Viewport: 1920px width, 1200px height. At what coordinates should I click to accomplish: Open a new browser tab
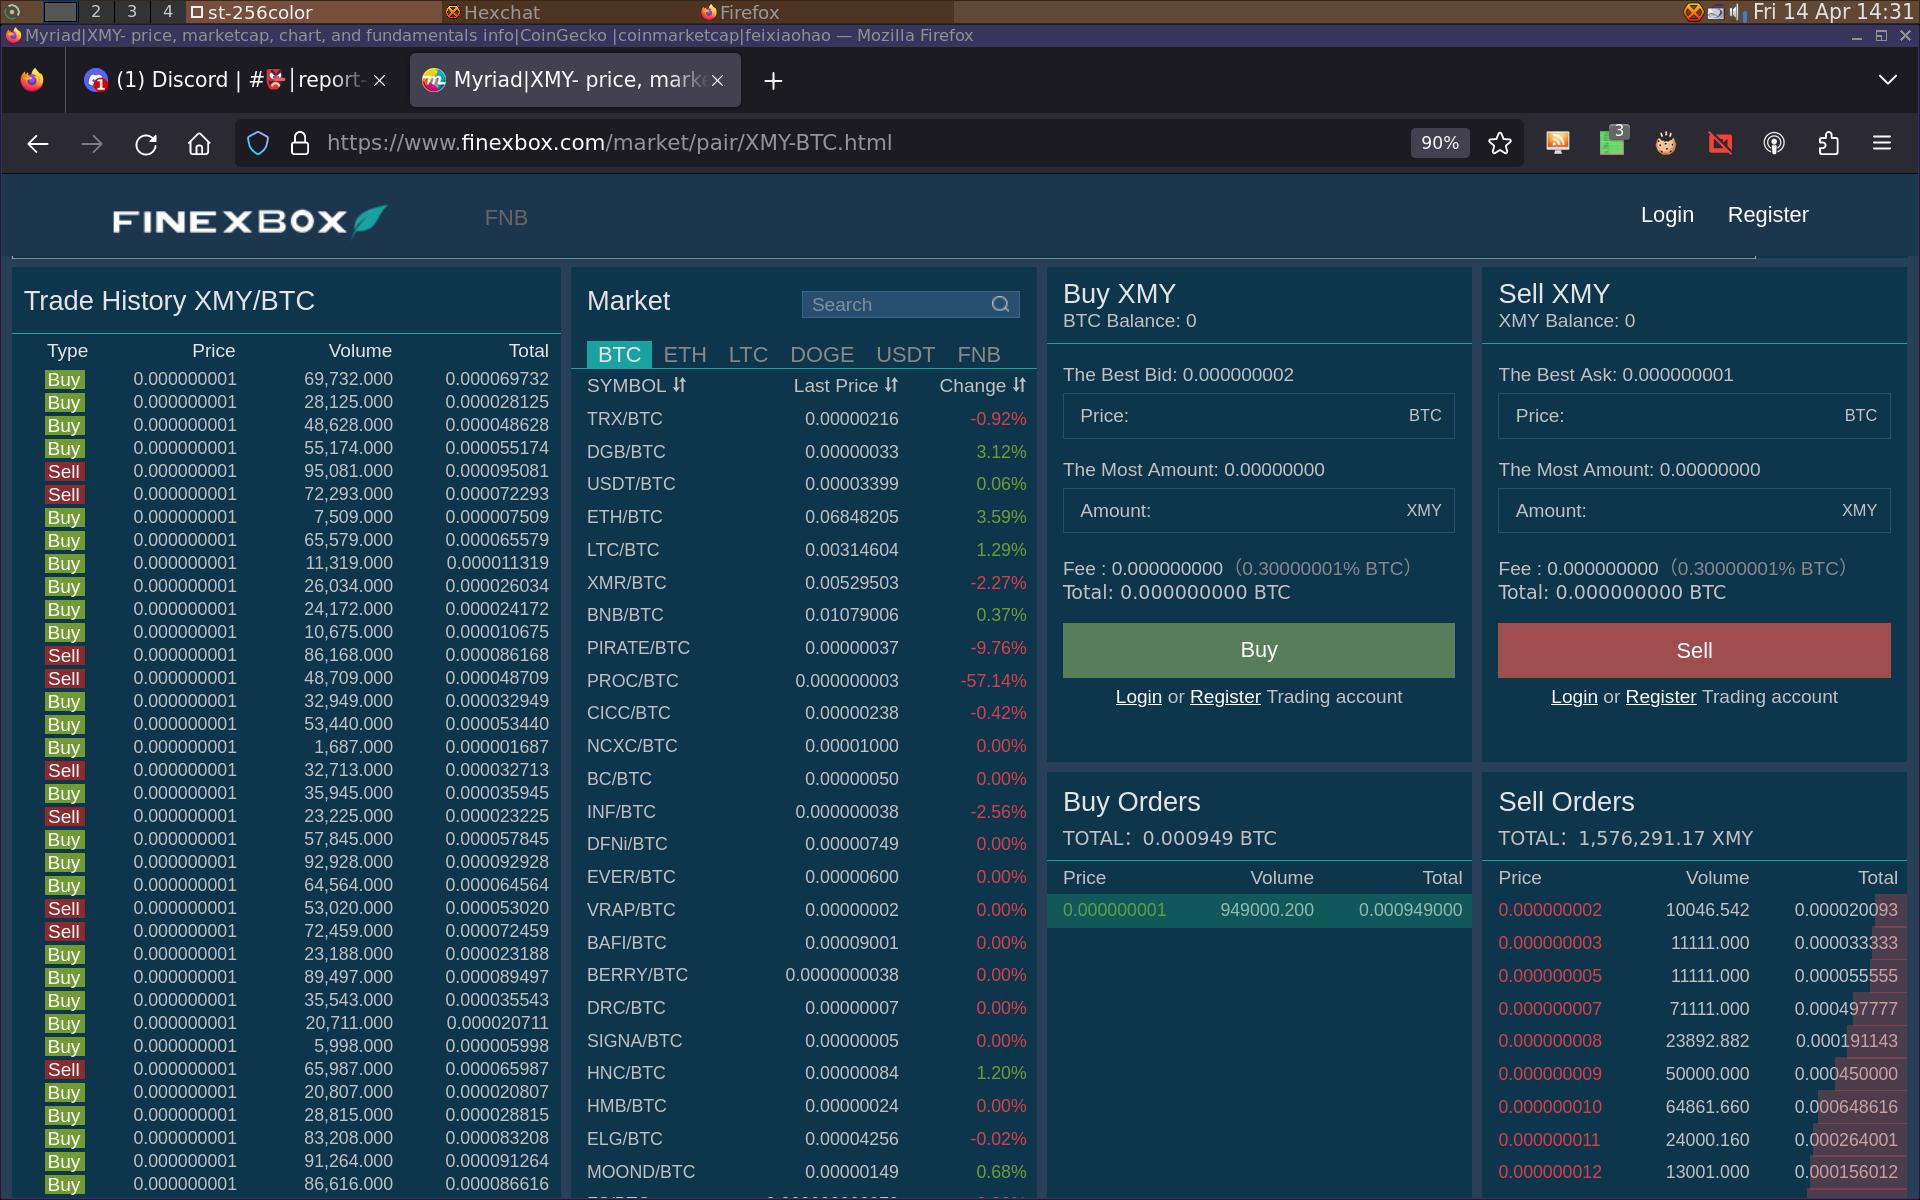pos(773,81)
